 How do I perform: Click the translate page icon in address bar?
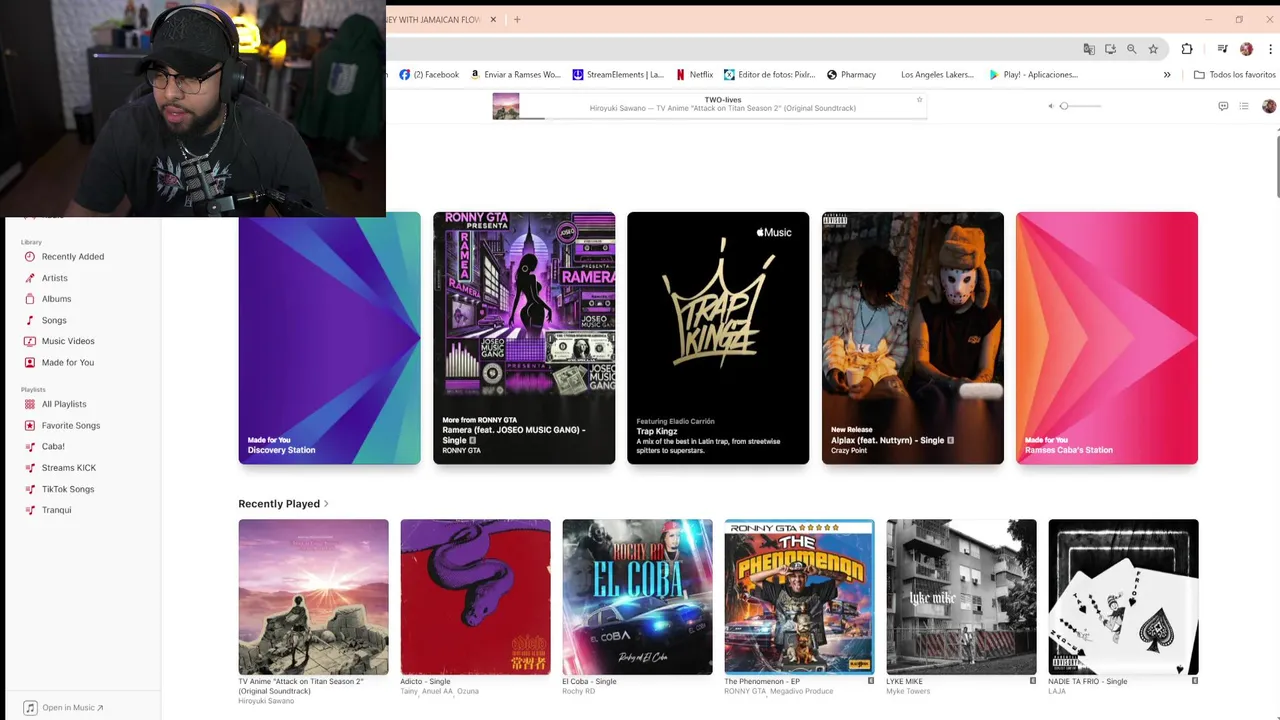tap(1089, 49)
